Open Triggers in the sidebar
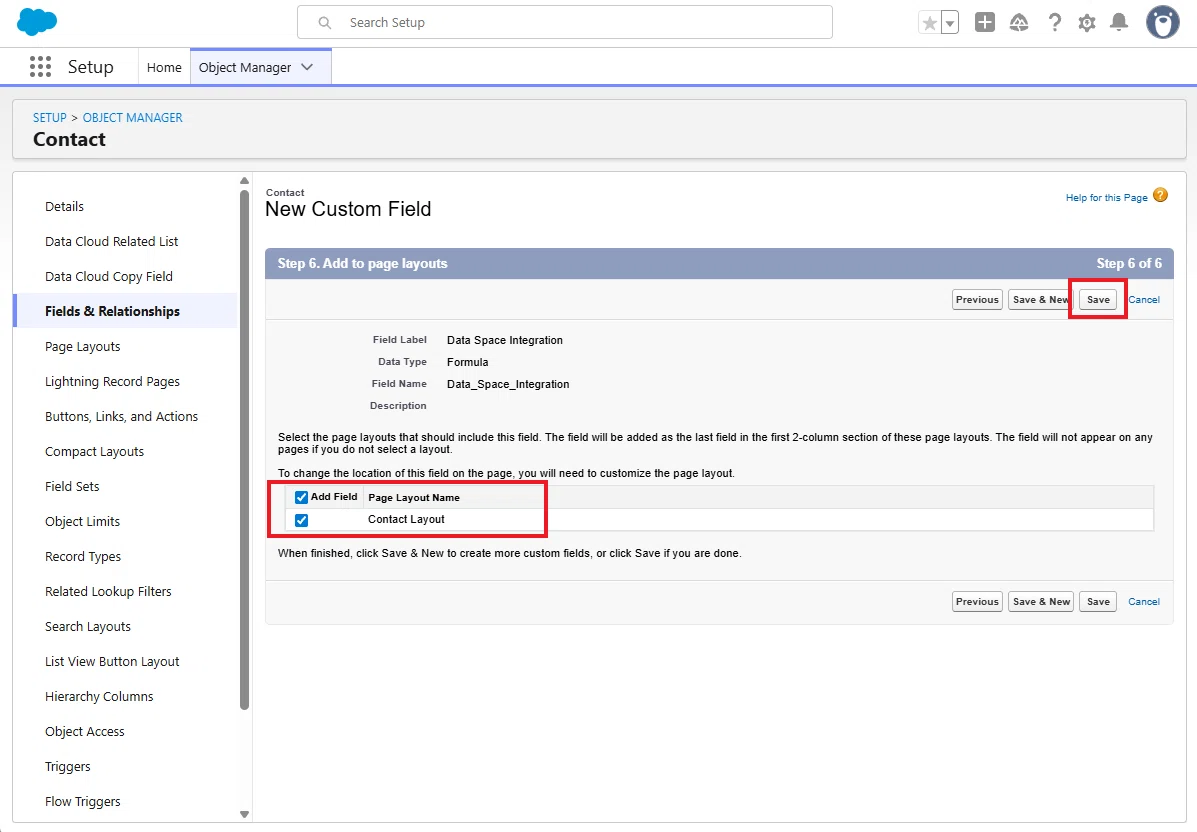1197x832 pixels. point(67,766)
